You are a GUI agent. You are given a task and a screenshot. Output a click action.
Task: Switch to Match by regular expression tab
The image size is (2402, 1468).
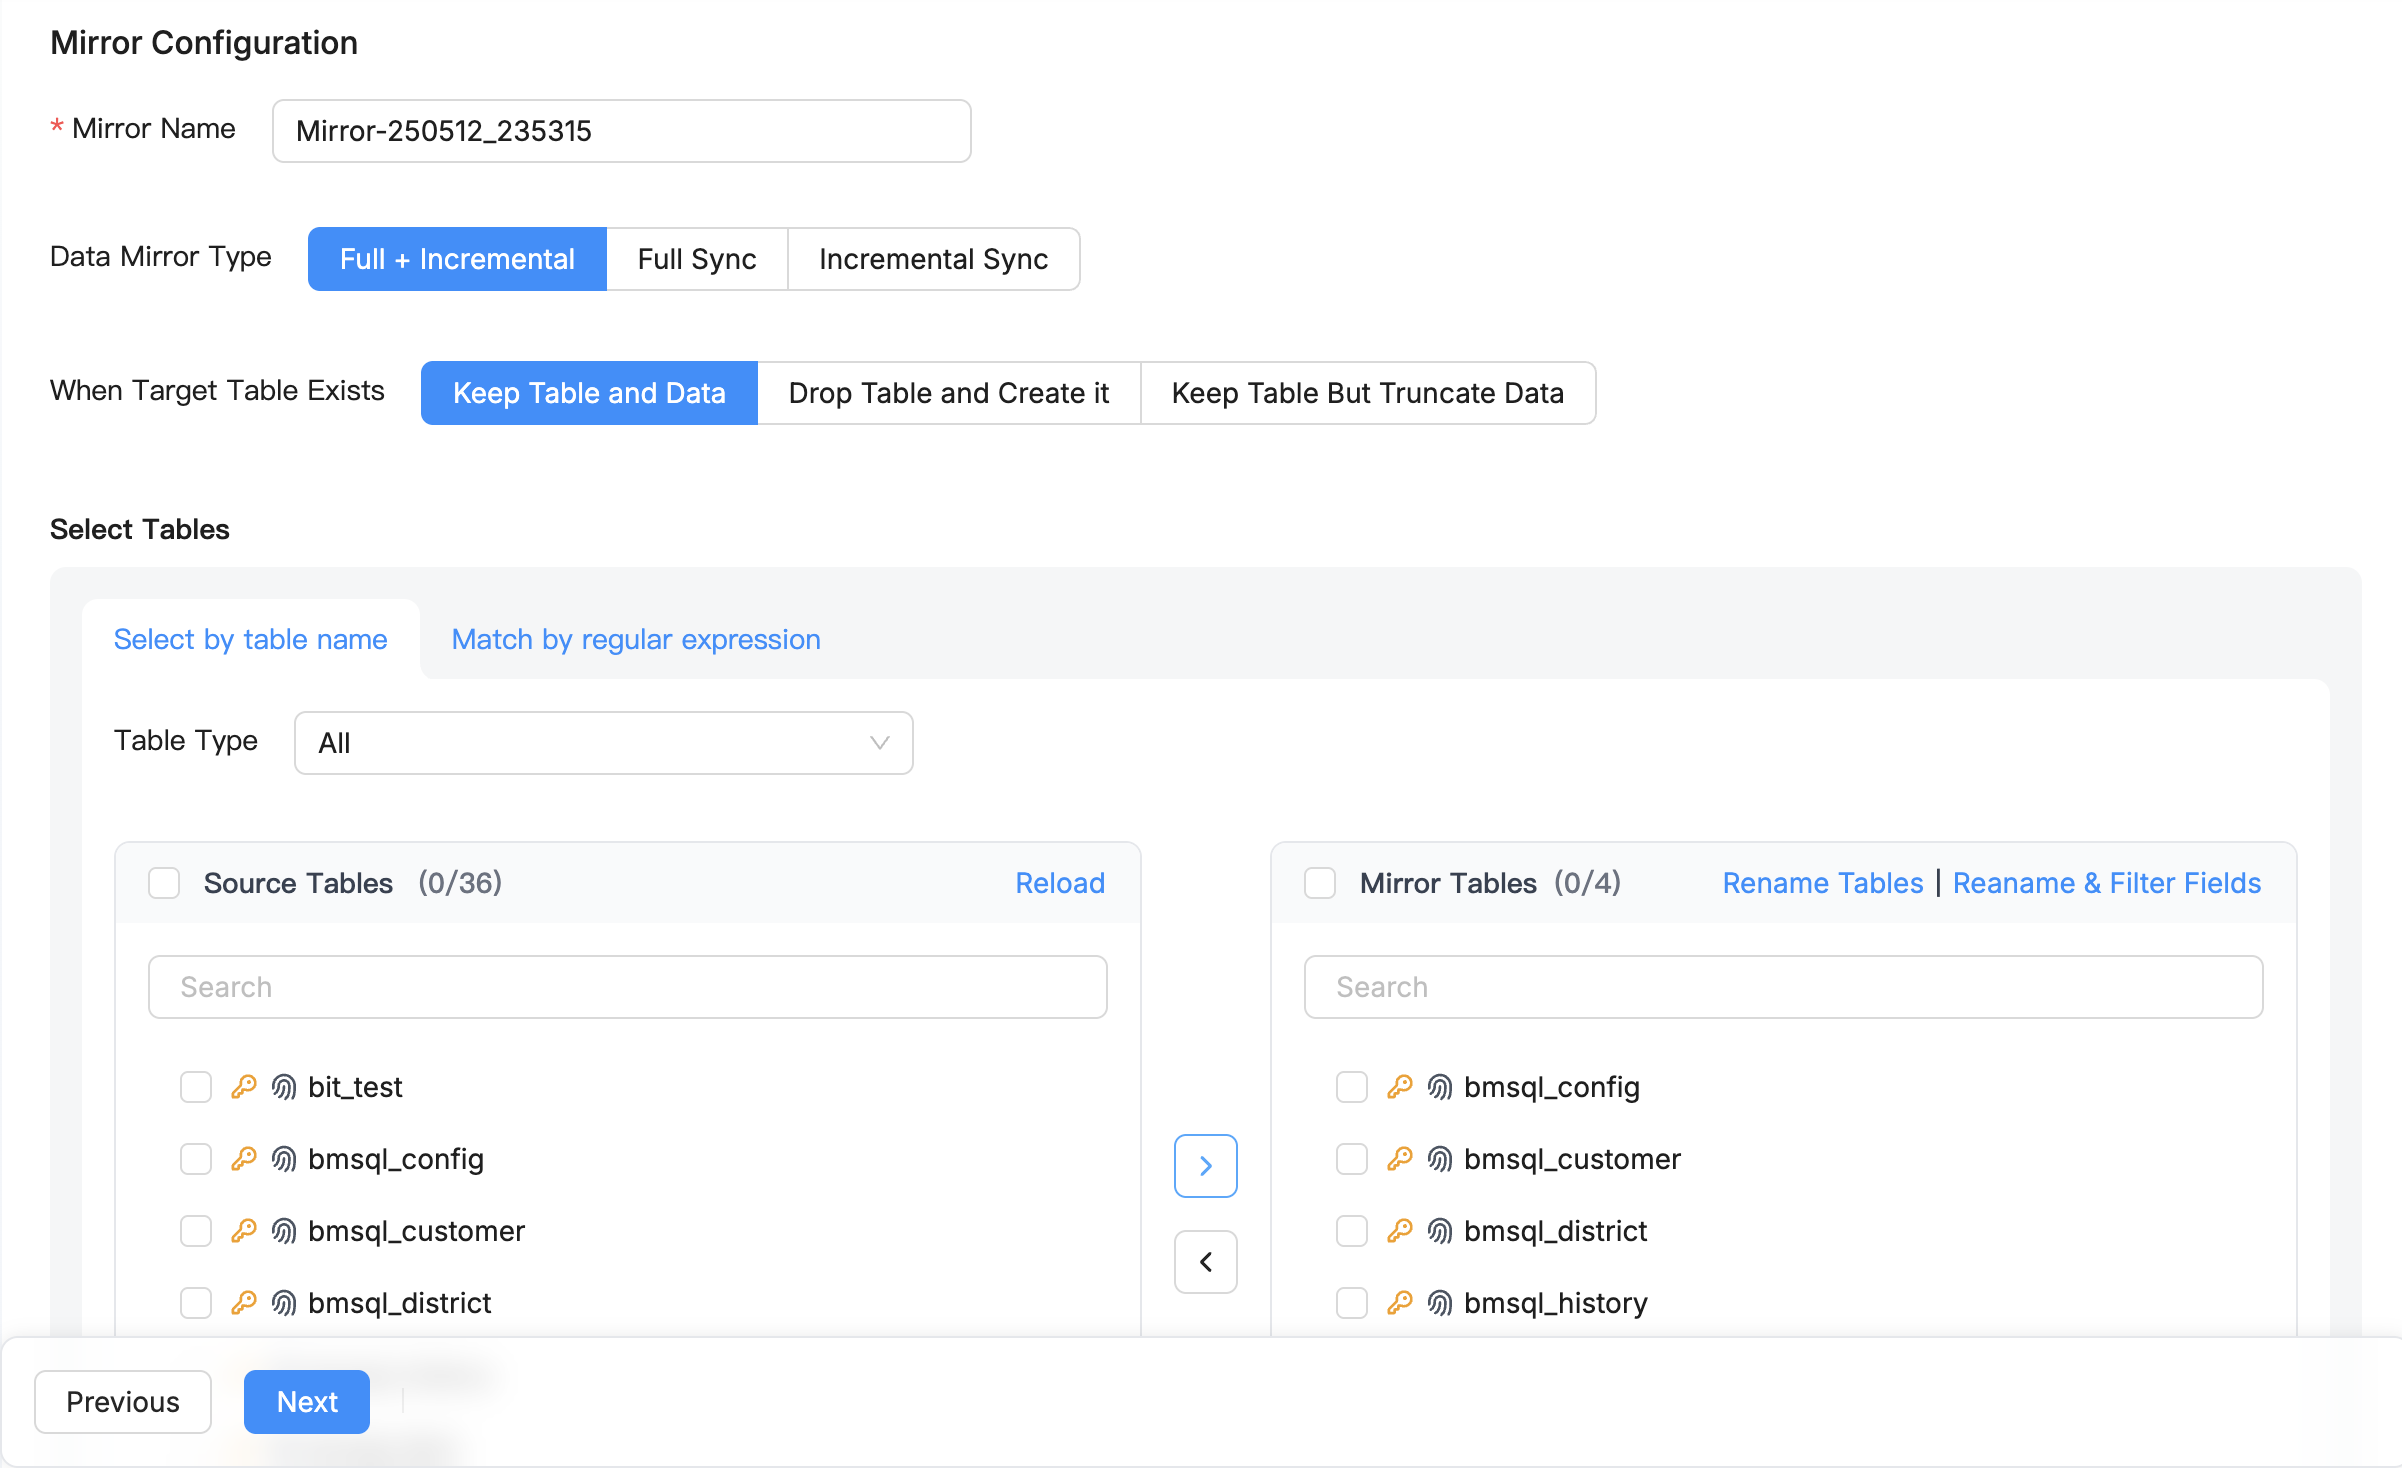point(636,639)
